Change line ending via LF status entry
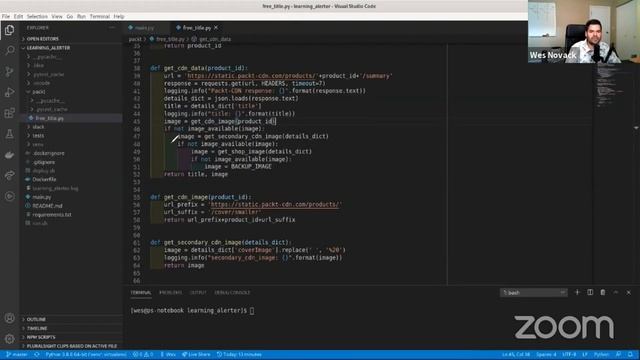The width and height of the screenshot is (640, 360). [585, 355]
